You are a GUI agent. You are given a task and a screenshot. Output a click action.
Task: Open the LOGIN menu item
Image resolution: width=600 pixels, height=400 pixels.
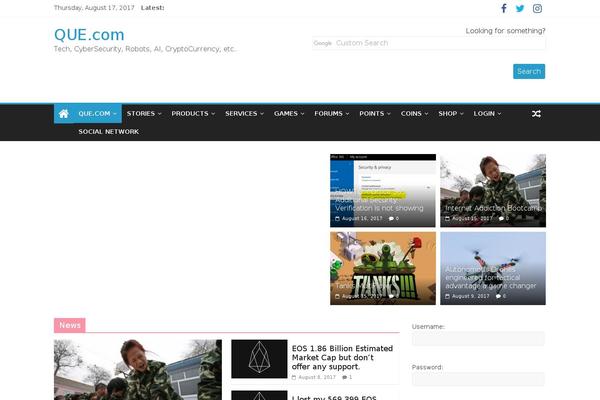(487, 114)
